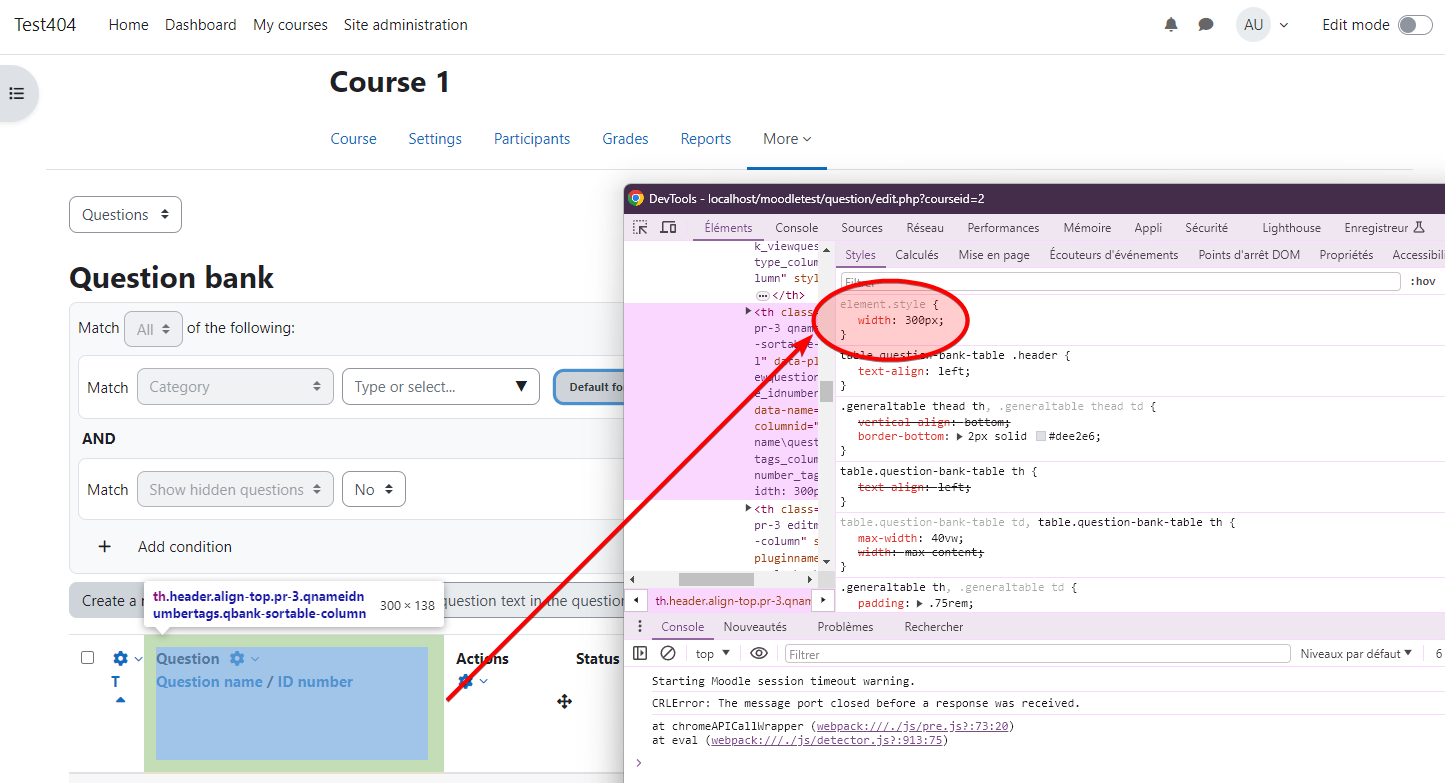
Task: Open the No dropdown
Action: pyautogui.click(x=374, y=489)
